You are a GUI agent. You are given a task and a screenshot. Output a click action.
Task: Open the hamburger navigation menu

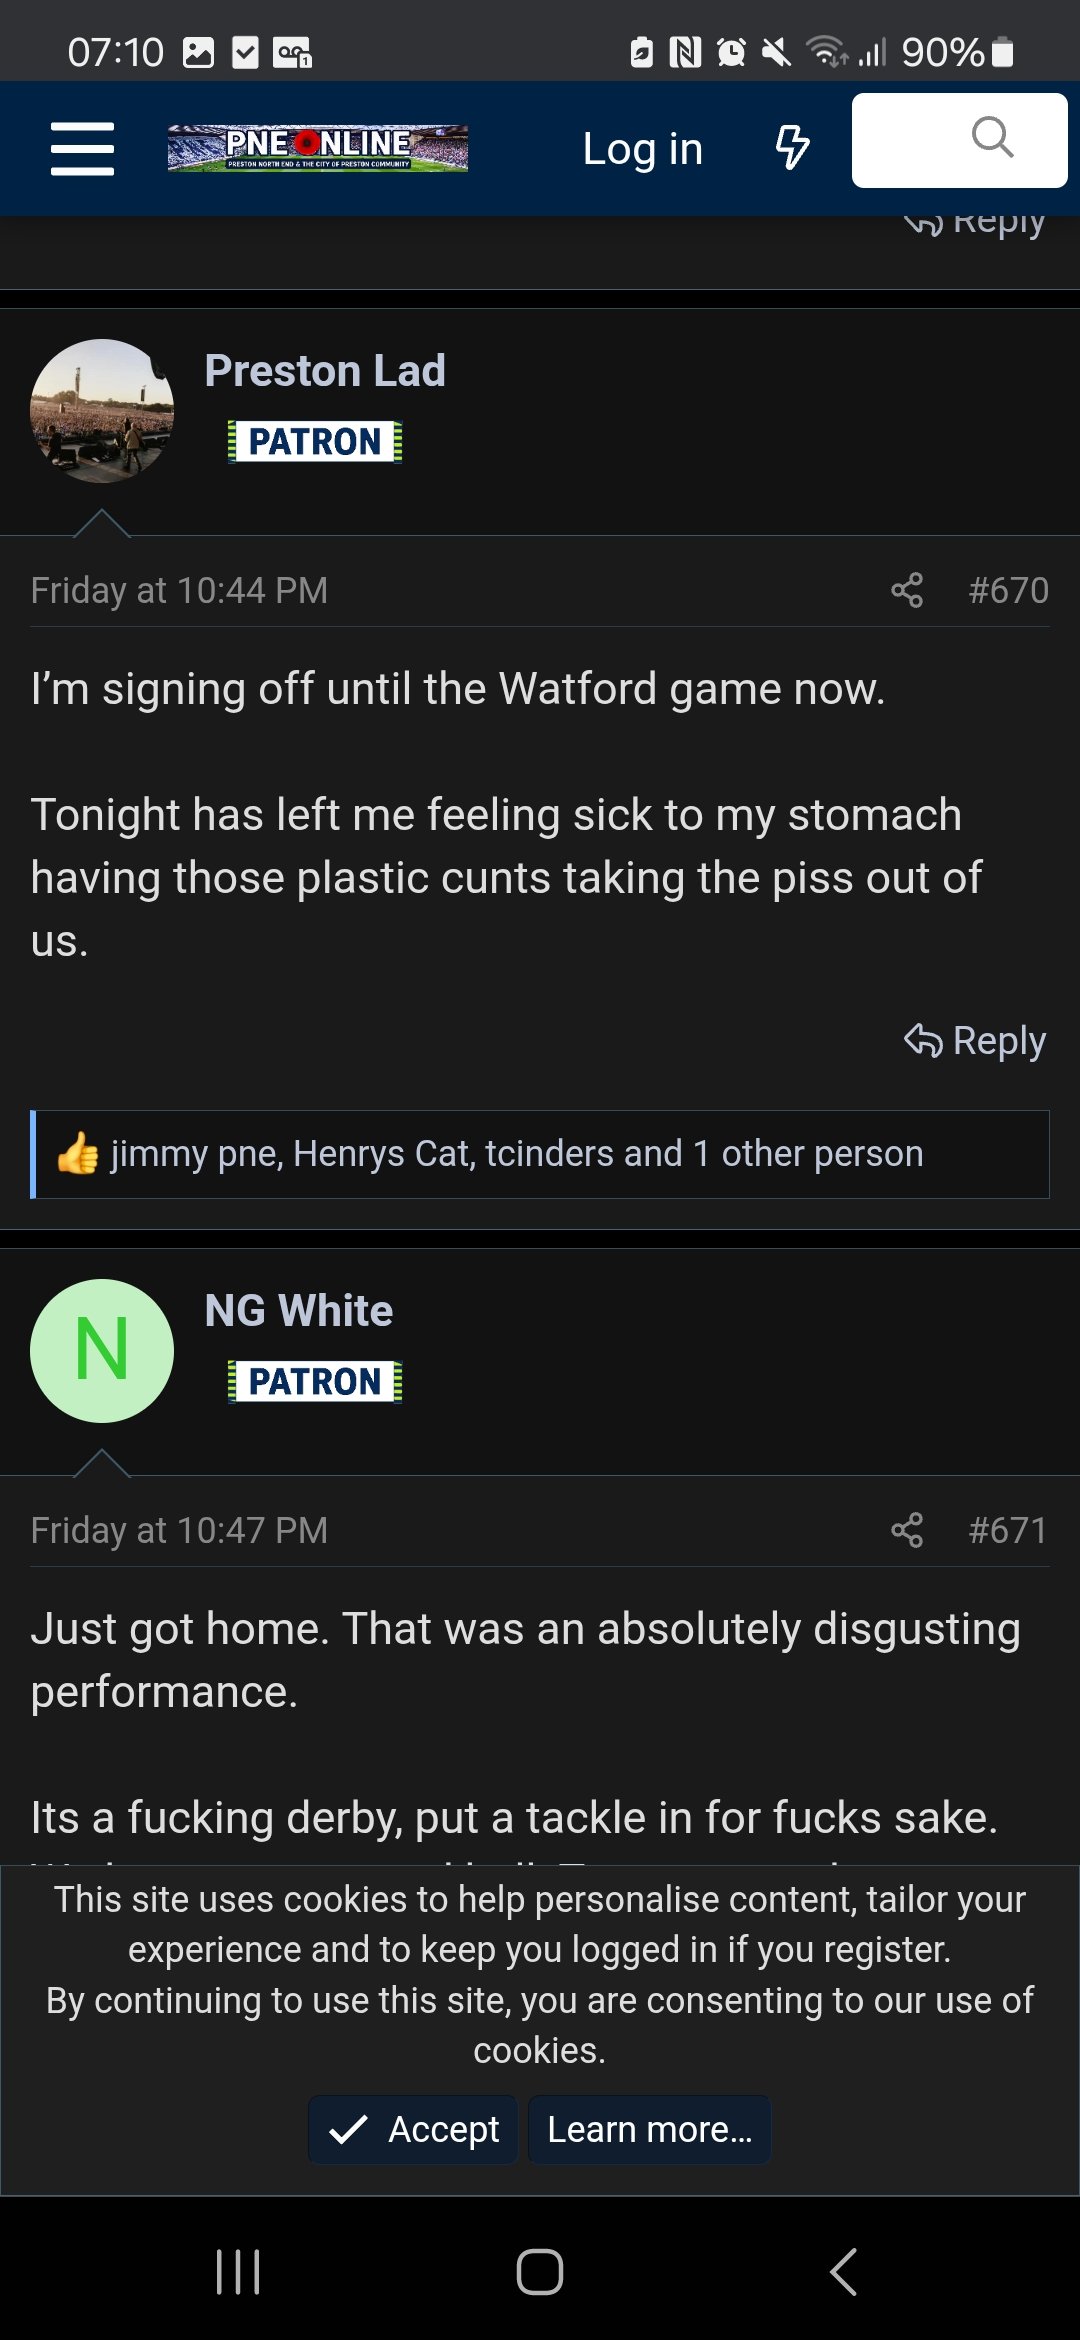(82, 149)
